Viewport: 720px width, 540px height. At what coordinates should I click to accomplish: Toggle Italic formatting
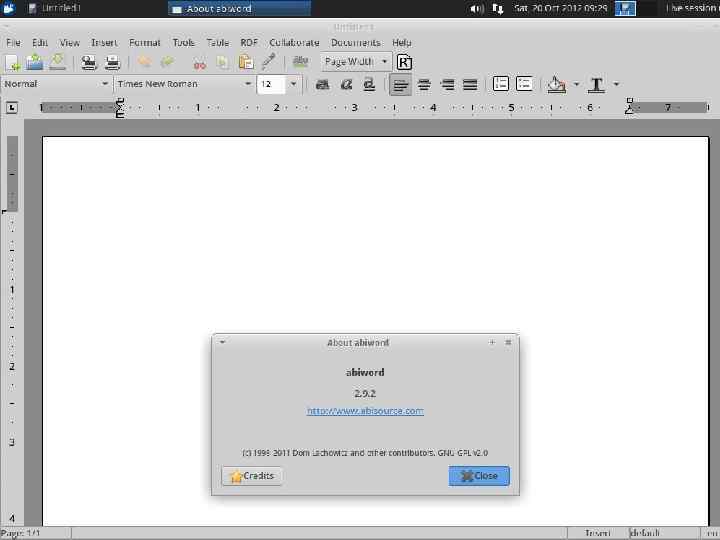click(x=346, y=84)
